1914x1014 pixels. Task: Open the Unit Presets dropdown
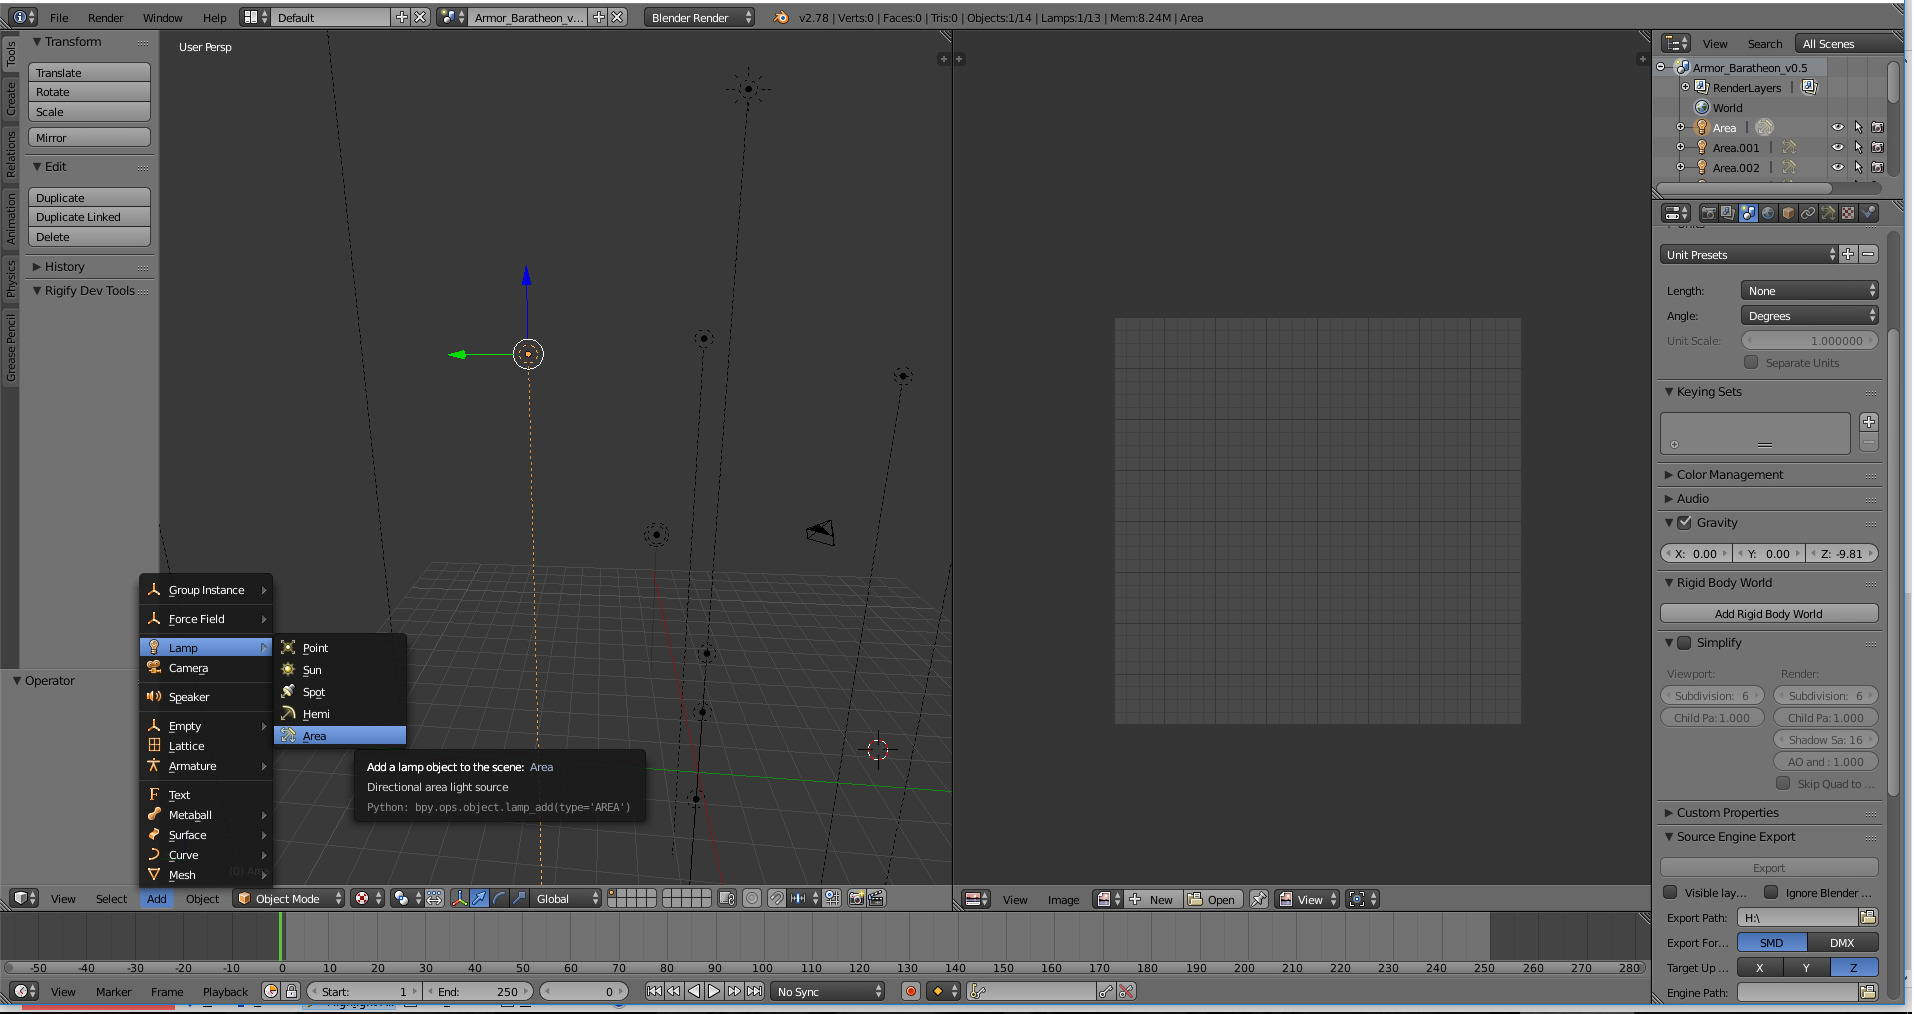coord(1749,254)
